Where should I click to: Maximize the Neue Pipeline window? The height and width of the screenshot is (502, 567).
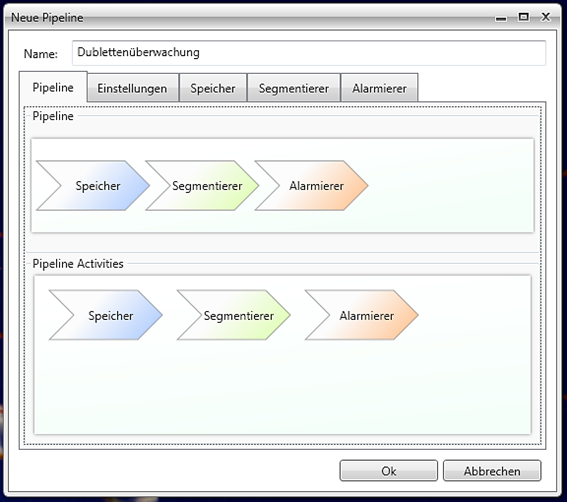tap(523, 17)
